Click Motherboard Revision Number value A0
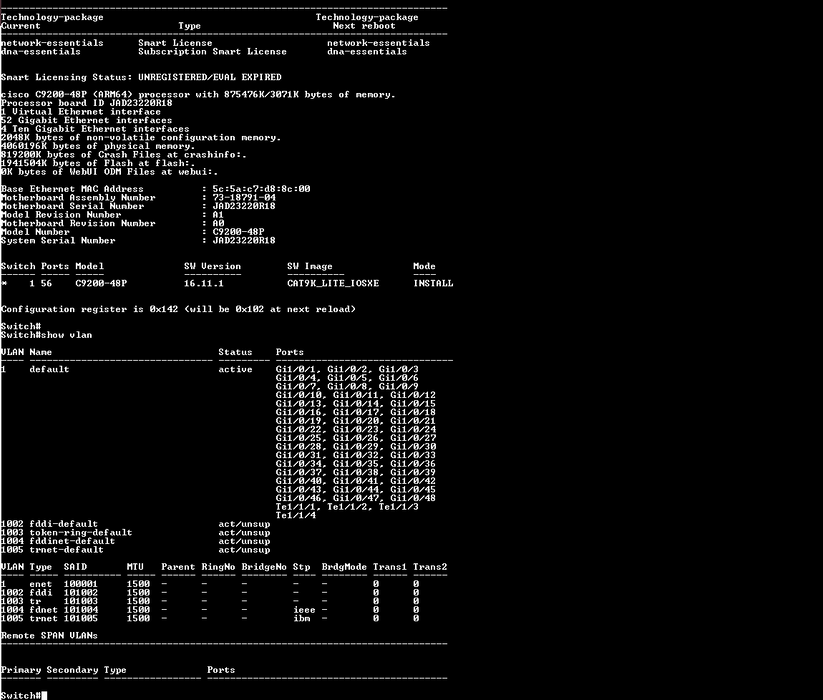 pos(218,223)
